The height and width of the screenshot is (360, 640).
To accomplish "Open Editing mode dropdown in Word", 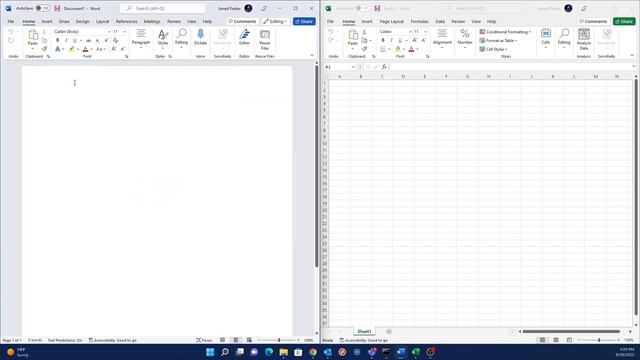I will coord(276,21).
